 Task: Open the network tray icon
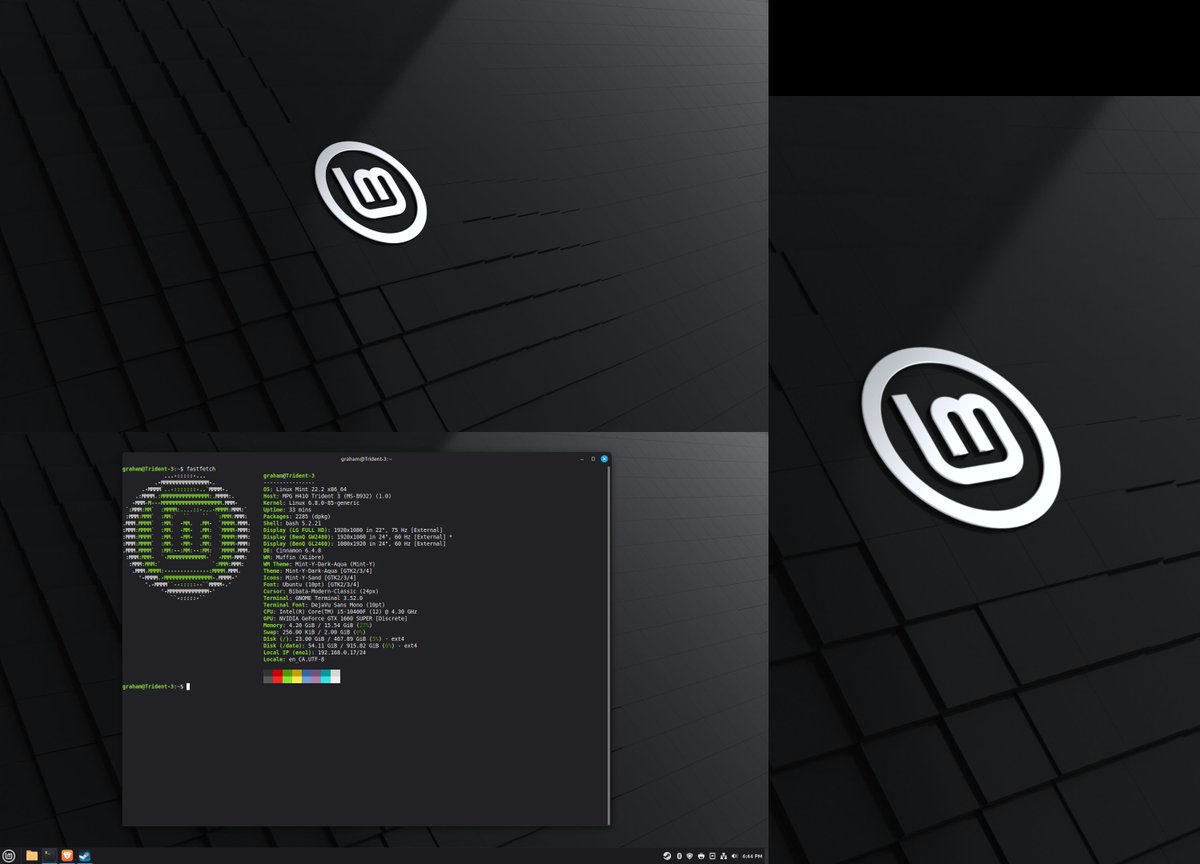724,856
